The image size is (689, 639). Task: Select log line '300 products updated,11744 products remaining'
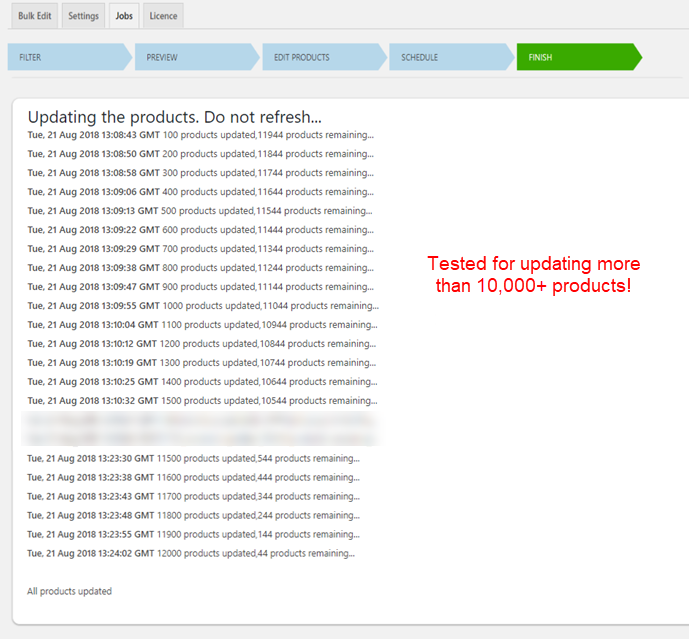(x=201, y=173)
